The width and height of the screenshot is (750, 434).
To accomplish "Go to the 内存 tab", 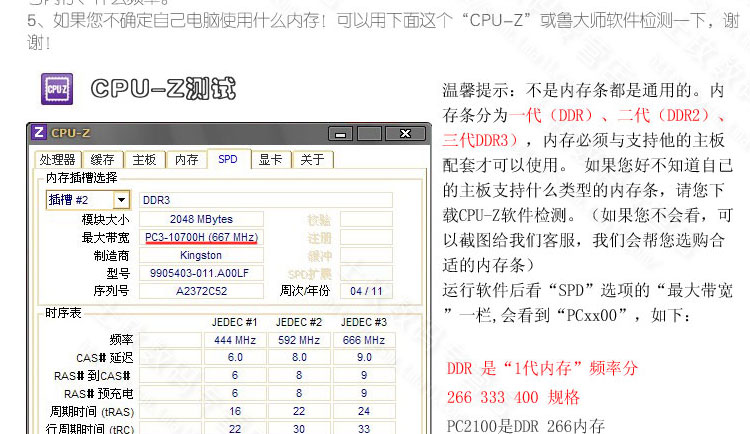I will (187, 160).
